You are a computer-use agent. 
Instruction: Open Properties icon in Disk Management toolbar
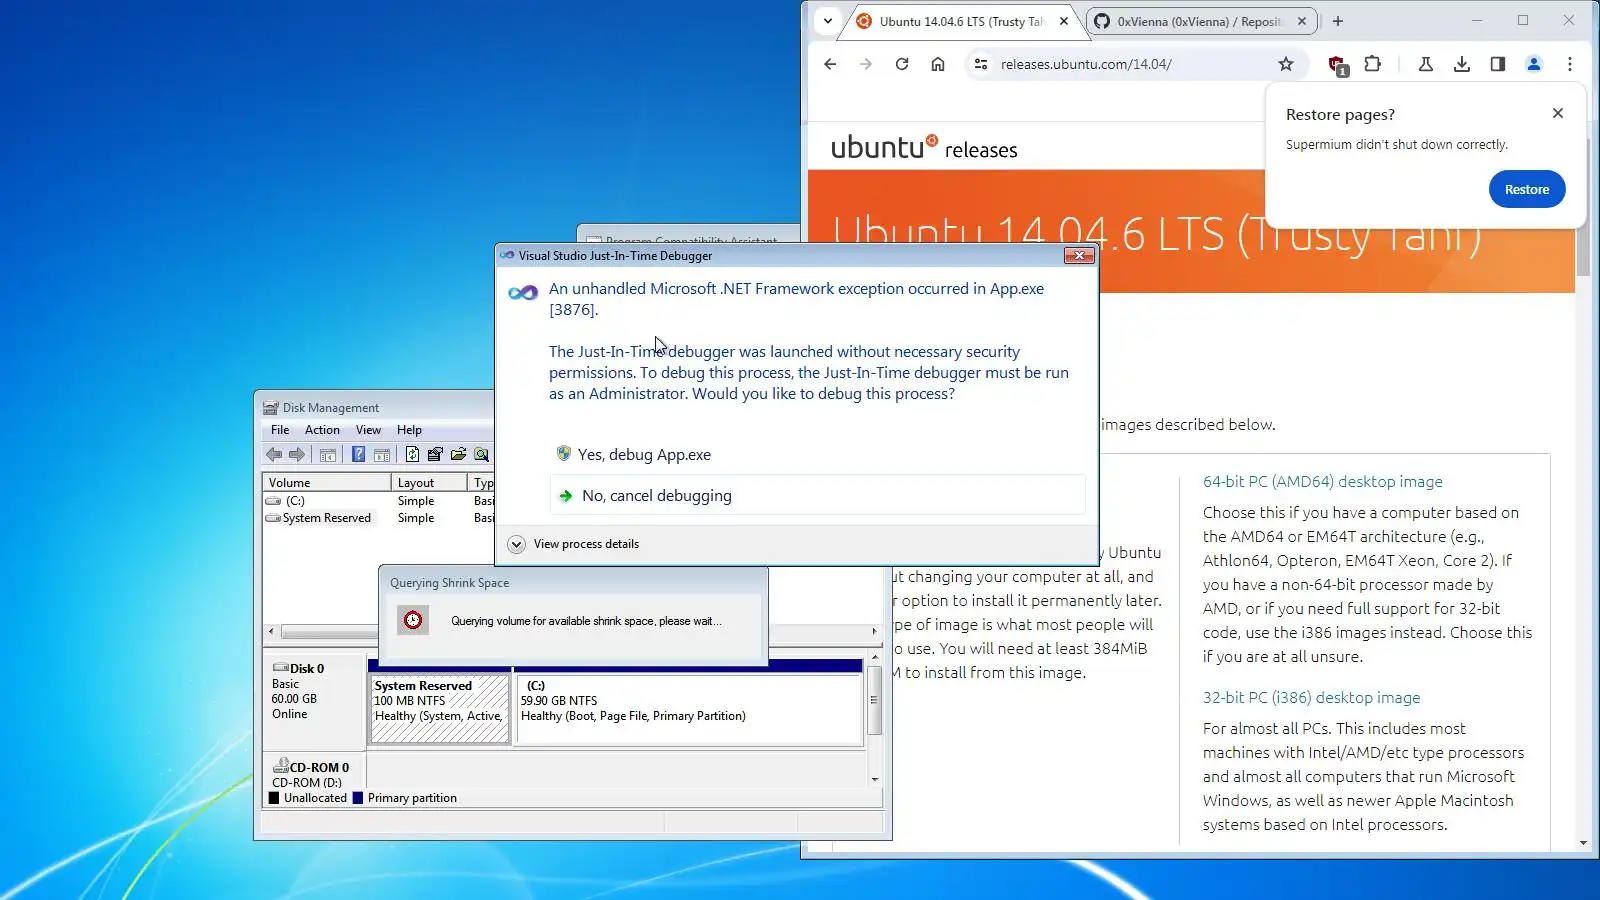[x=435, y=454]
